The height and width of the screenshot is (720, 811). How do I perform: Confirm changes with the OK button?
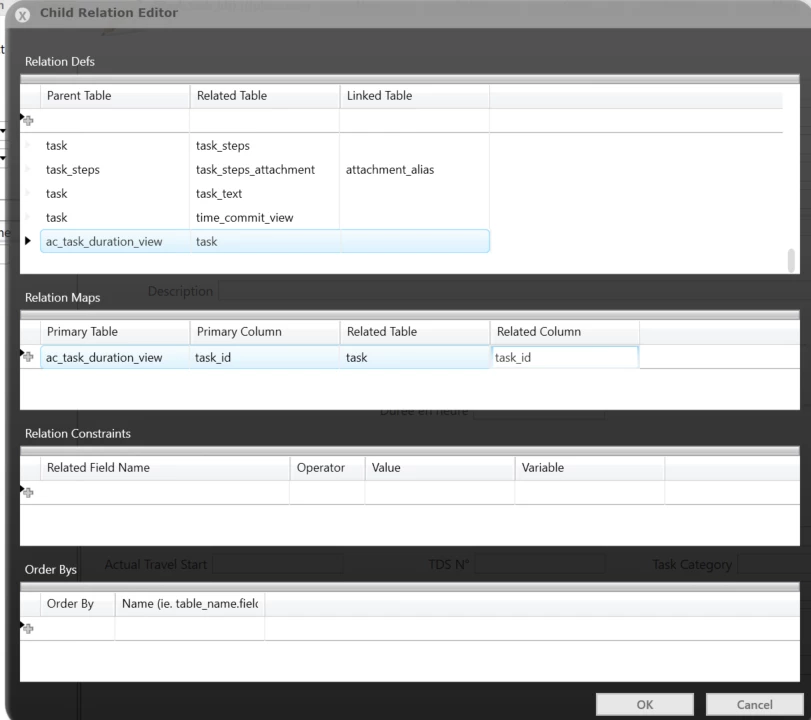[644, 703]
